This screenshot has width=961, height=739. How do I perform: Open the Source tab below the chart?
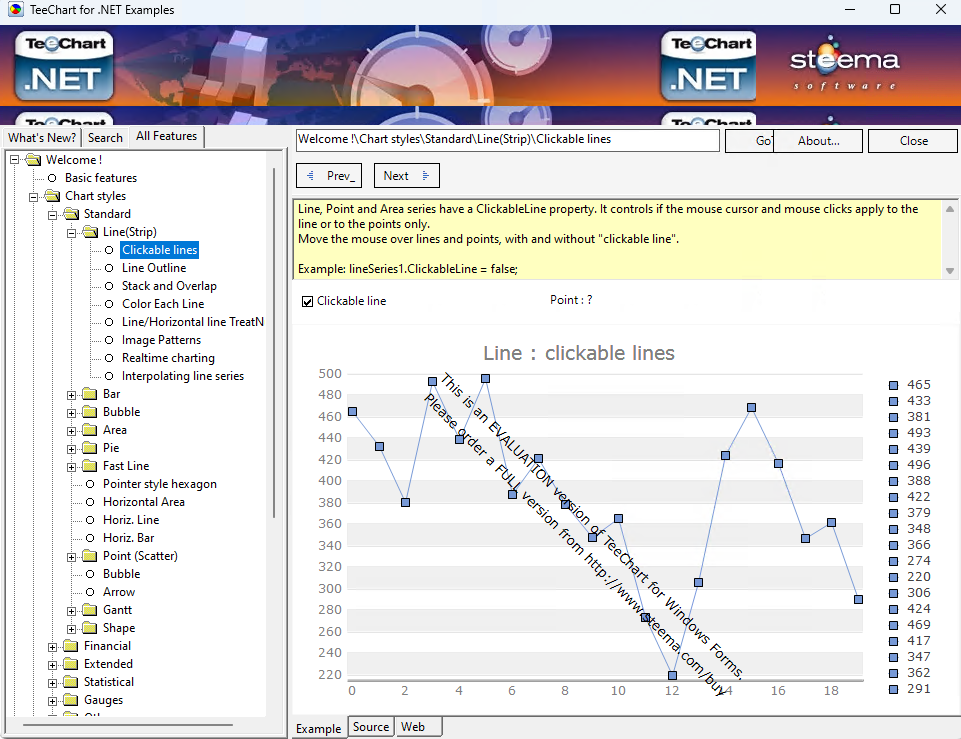(371, 727)
